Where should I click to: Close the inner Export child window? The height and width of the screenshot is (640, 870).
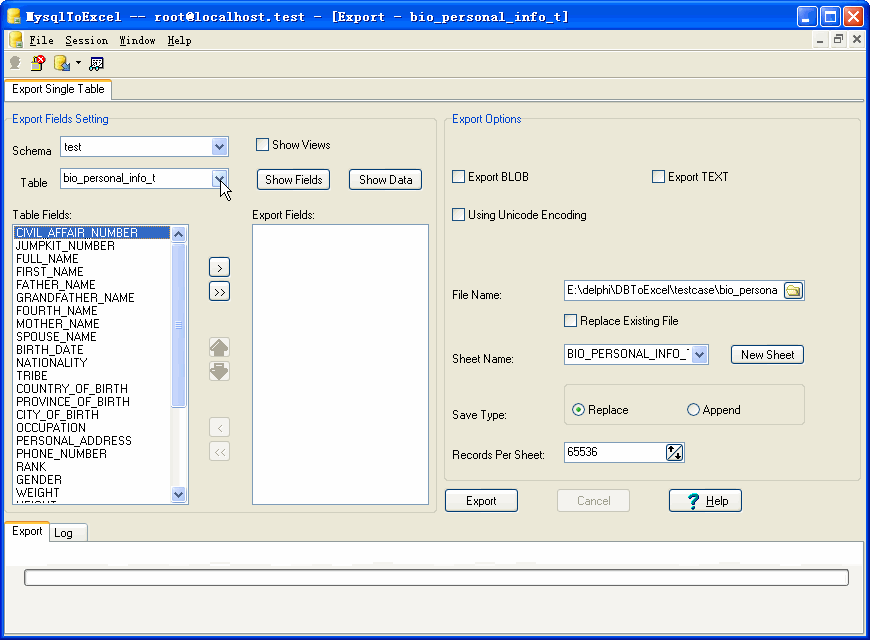coord(857,39)
